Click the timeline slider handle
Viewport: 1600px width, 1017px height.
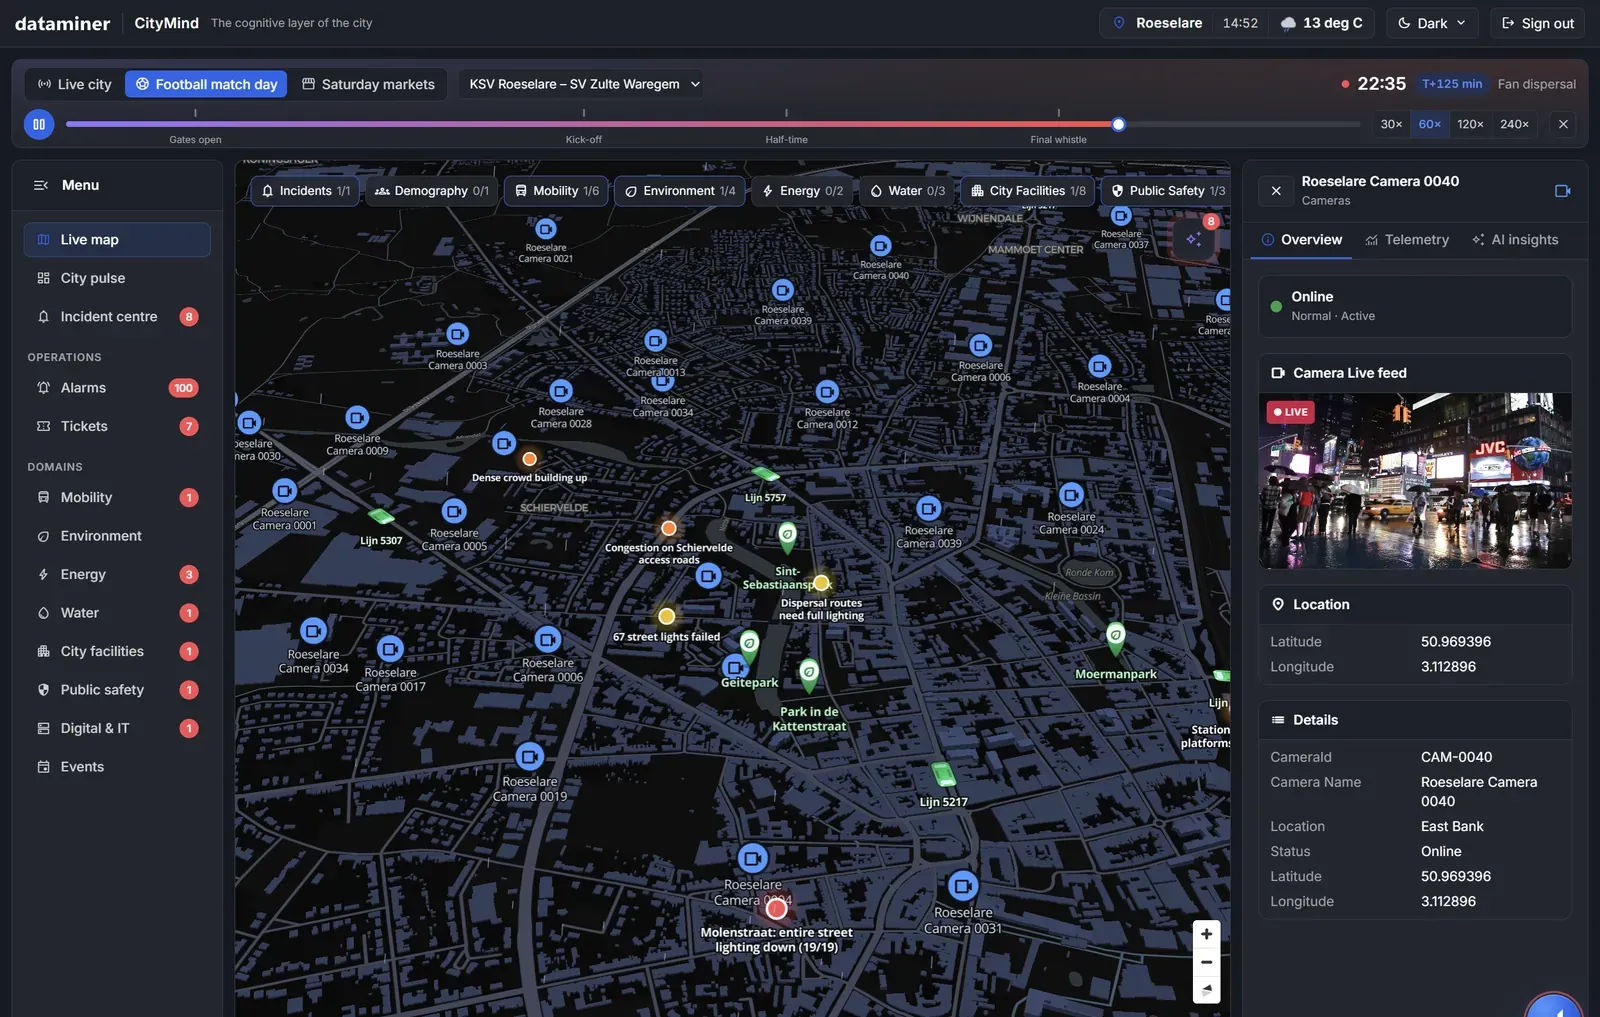[1119, 124]
